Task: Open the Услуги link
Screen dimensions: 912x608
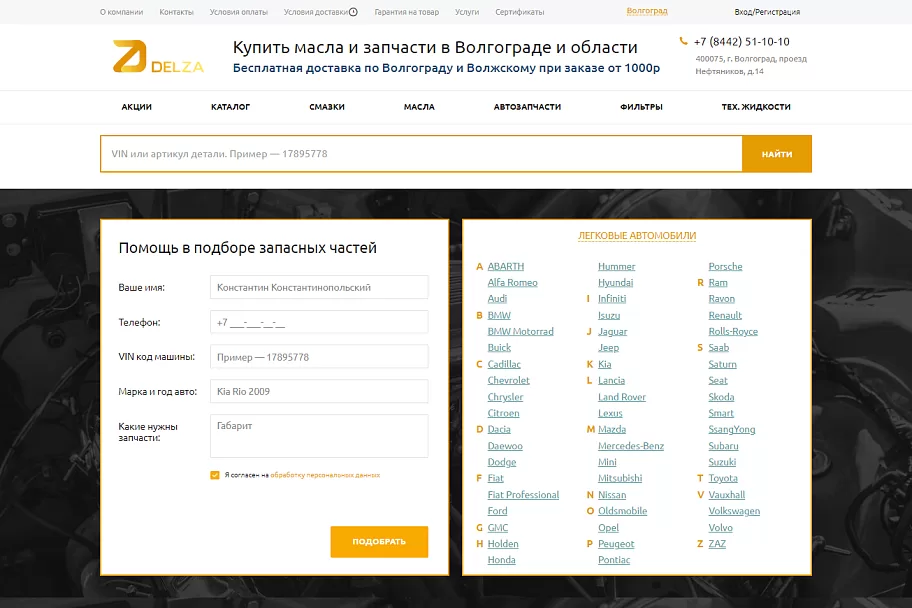Action: click(x=467, y=12)
